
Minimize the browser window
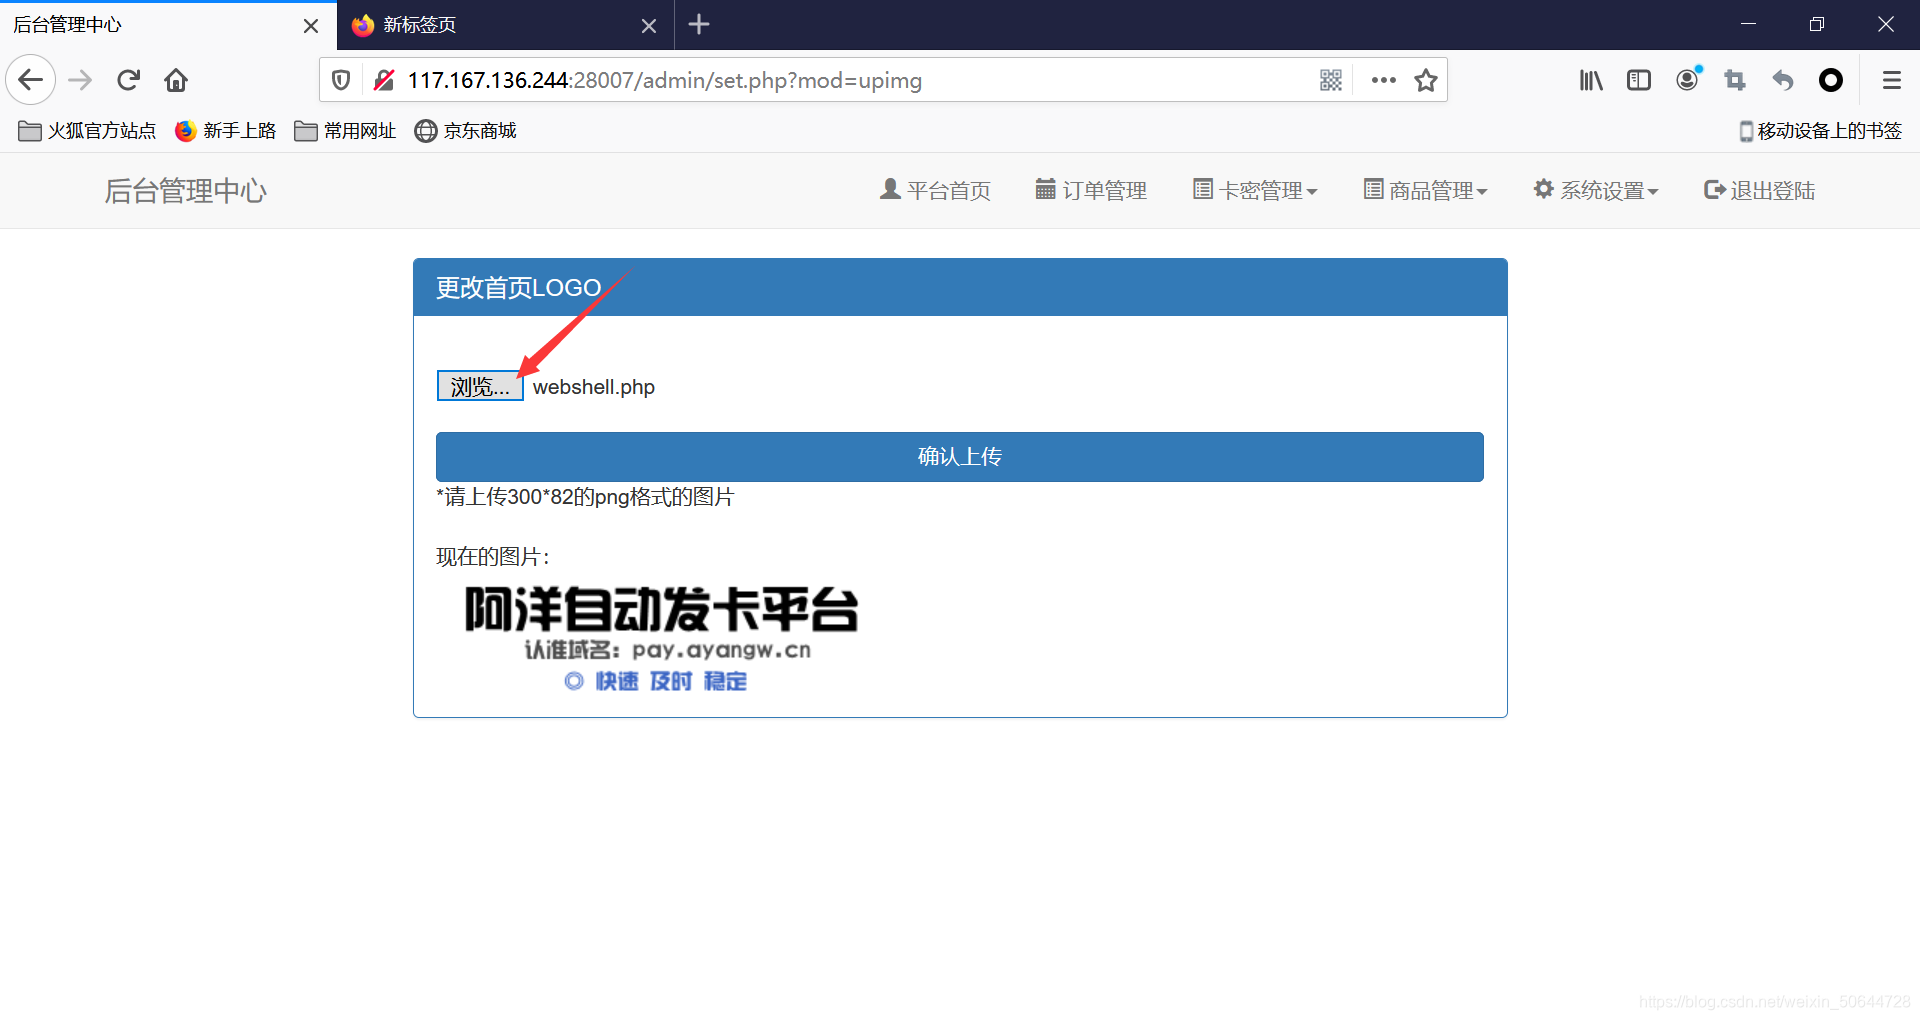point(1748,24)
